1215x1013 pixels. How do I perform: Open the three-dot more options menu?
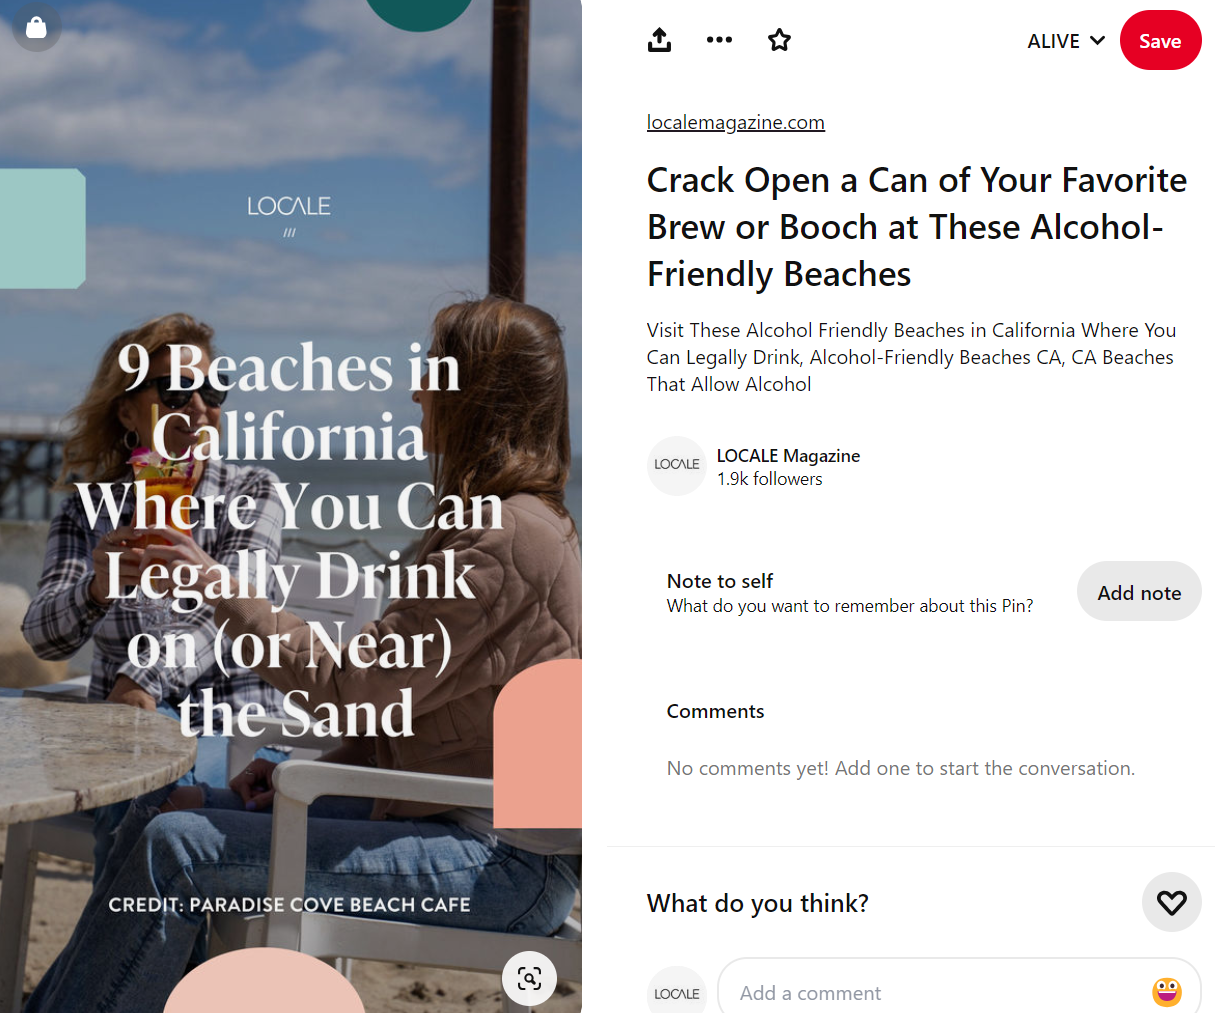point(719,40)
